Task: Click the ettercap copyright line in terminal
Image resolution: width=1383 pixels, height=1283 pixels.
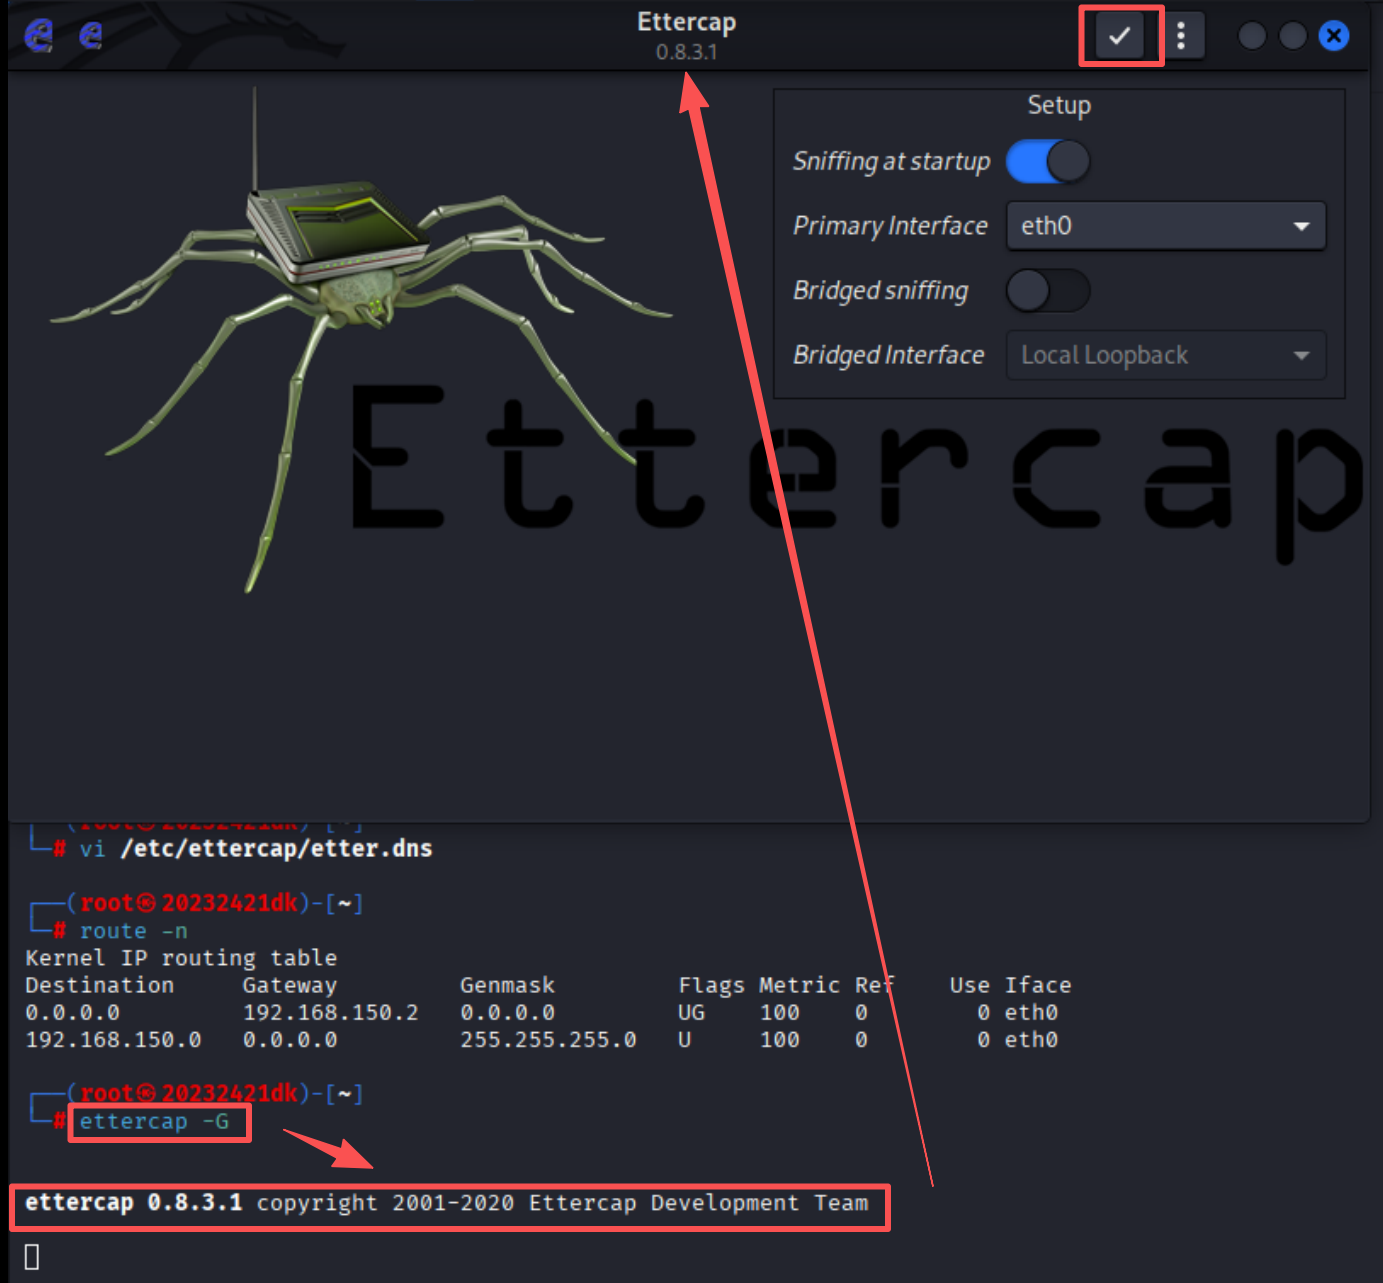Action: 447,1203
